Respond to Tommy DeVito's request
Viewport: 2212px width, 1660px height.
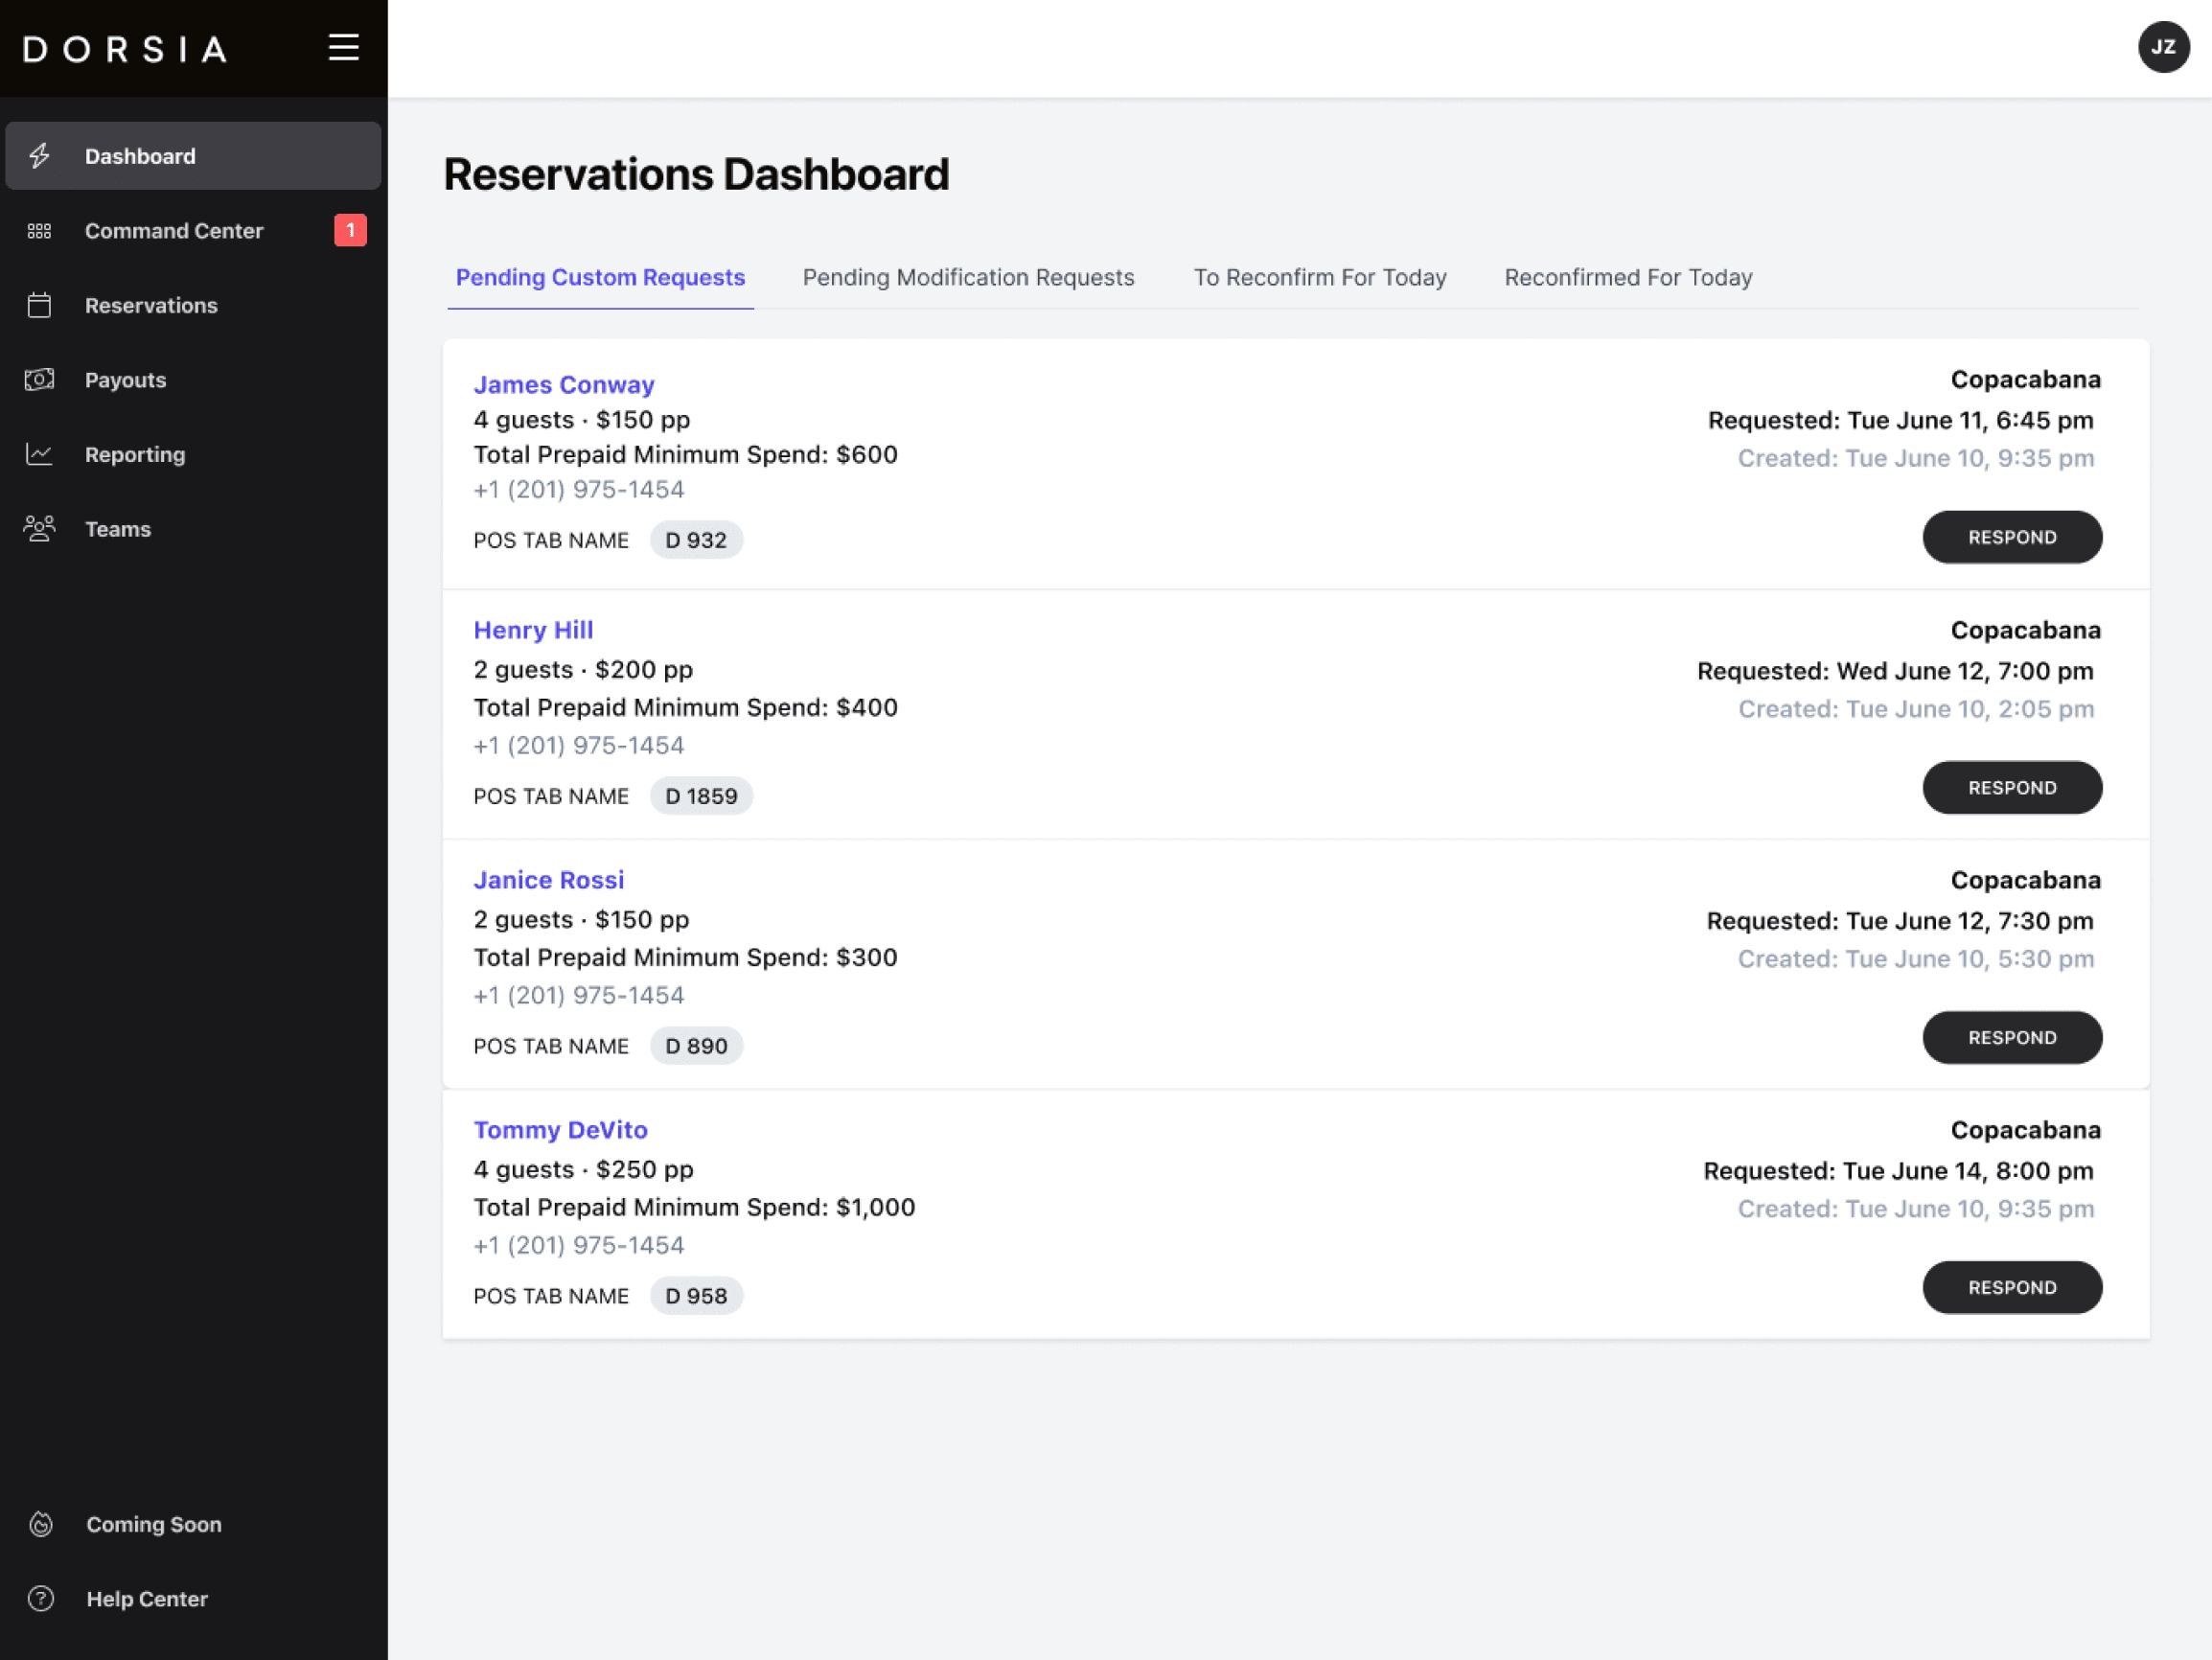[2011, 1287]
